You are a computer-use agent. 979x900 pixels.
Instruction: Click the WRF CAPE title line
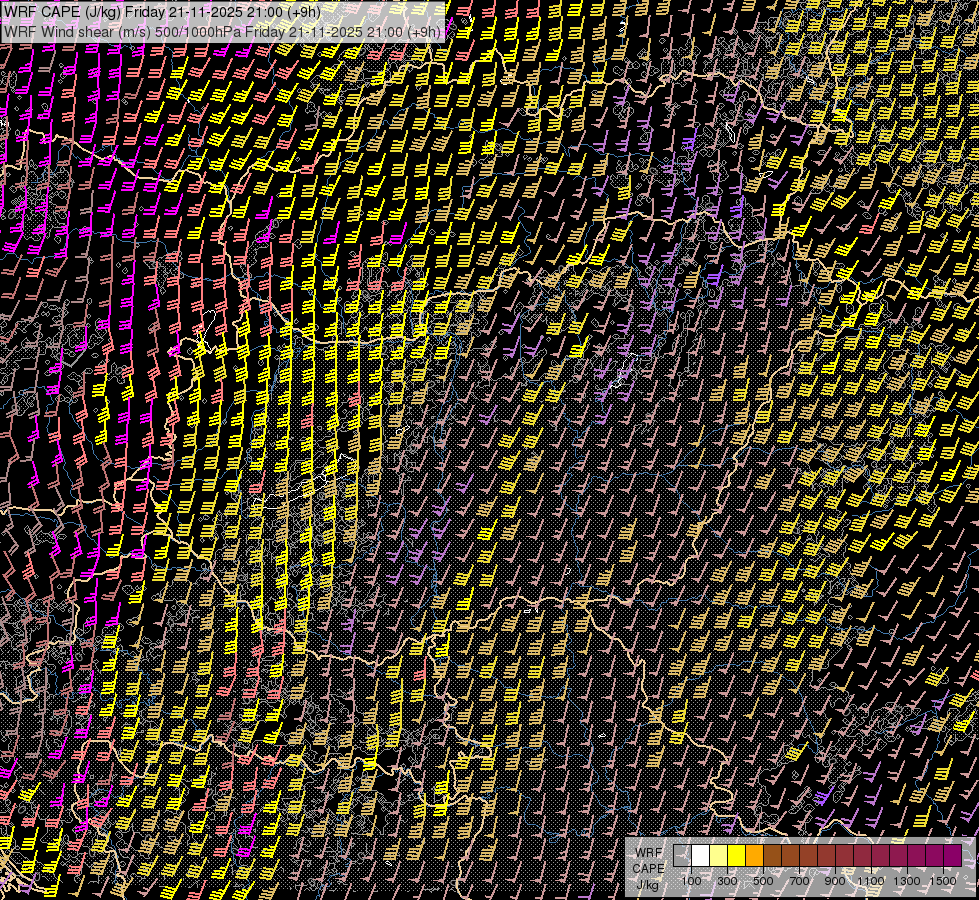[x=162, y=12]
